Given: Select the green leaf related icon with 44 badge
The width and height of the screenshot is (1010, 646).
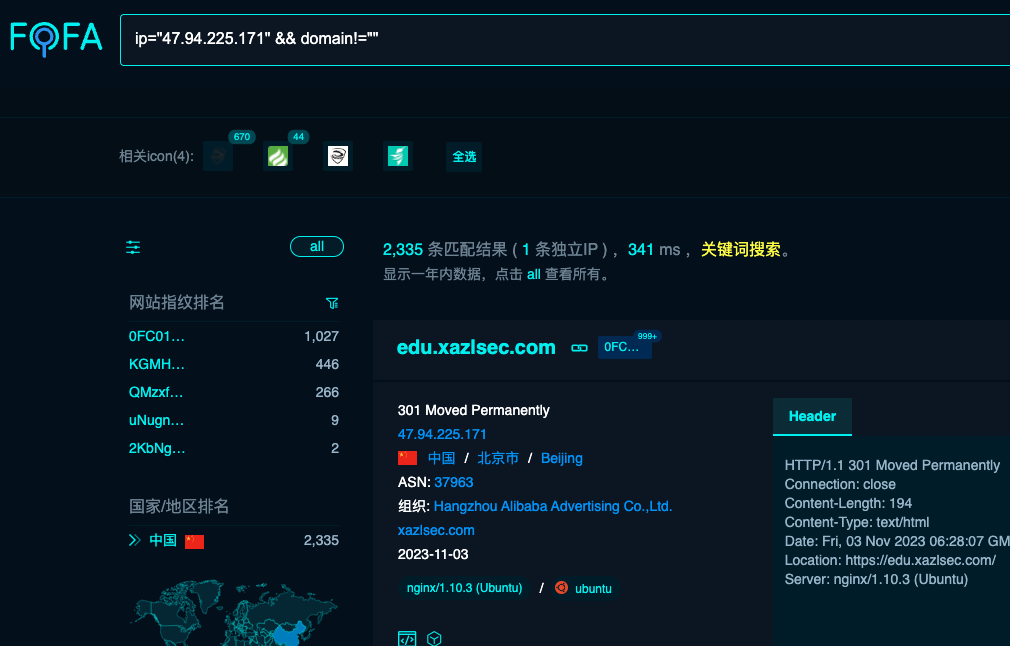Looking at the screenshot, I should [x=278, y=156].
